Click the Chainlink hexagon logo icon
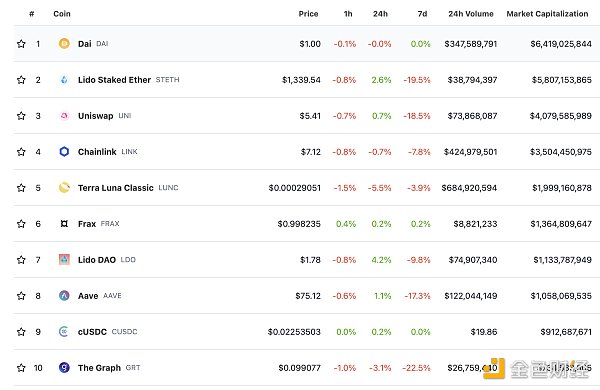 pyautogui.click(x=64, y=152)
